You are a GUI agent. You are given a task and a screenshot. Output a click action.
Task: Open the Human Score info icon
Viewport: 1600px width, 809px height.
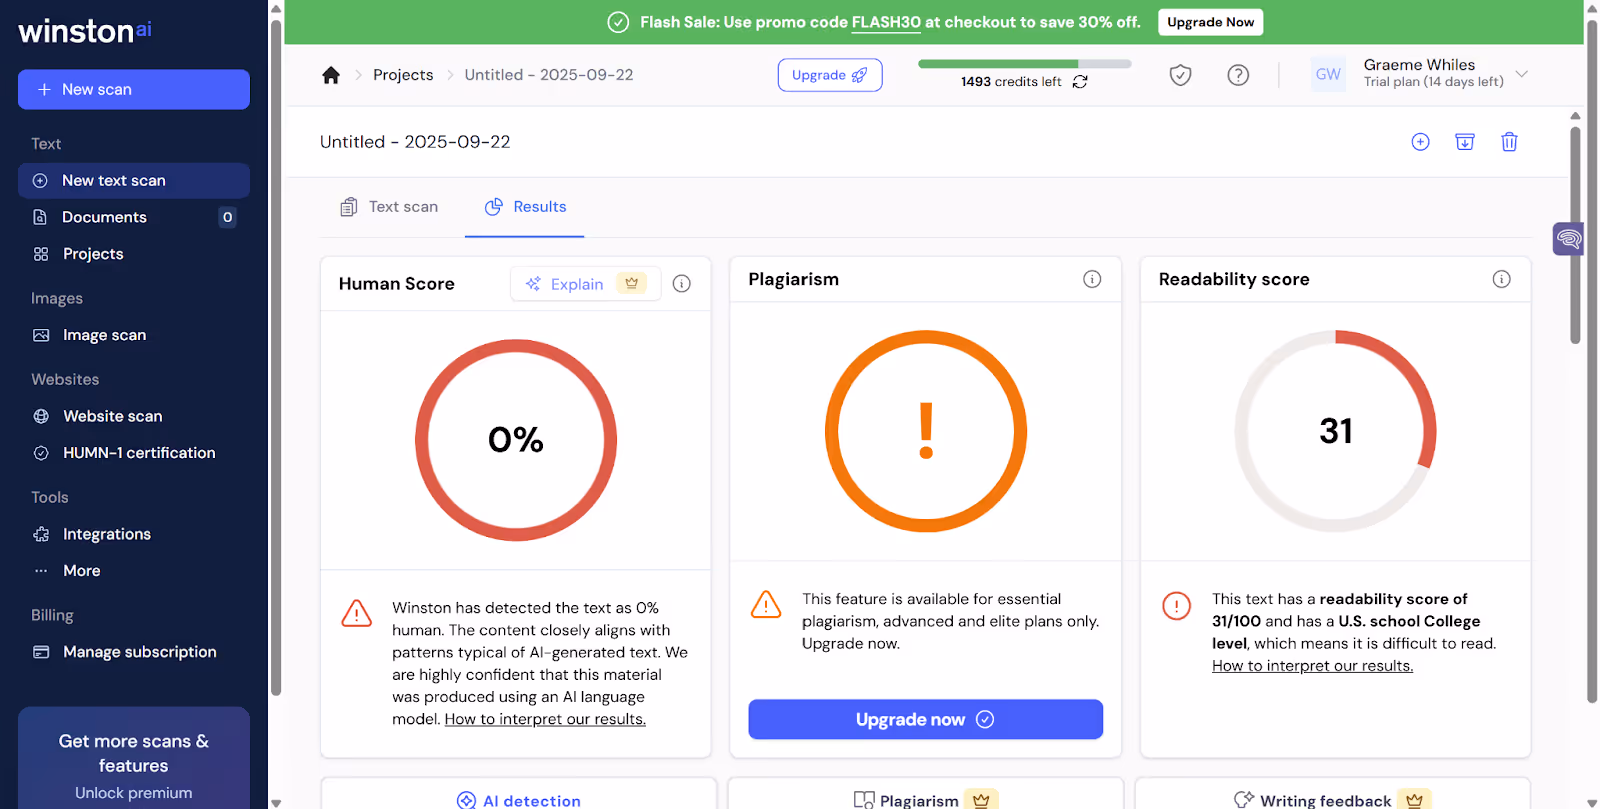(x=682, y=284)
